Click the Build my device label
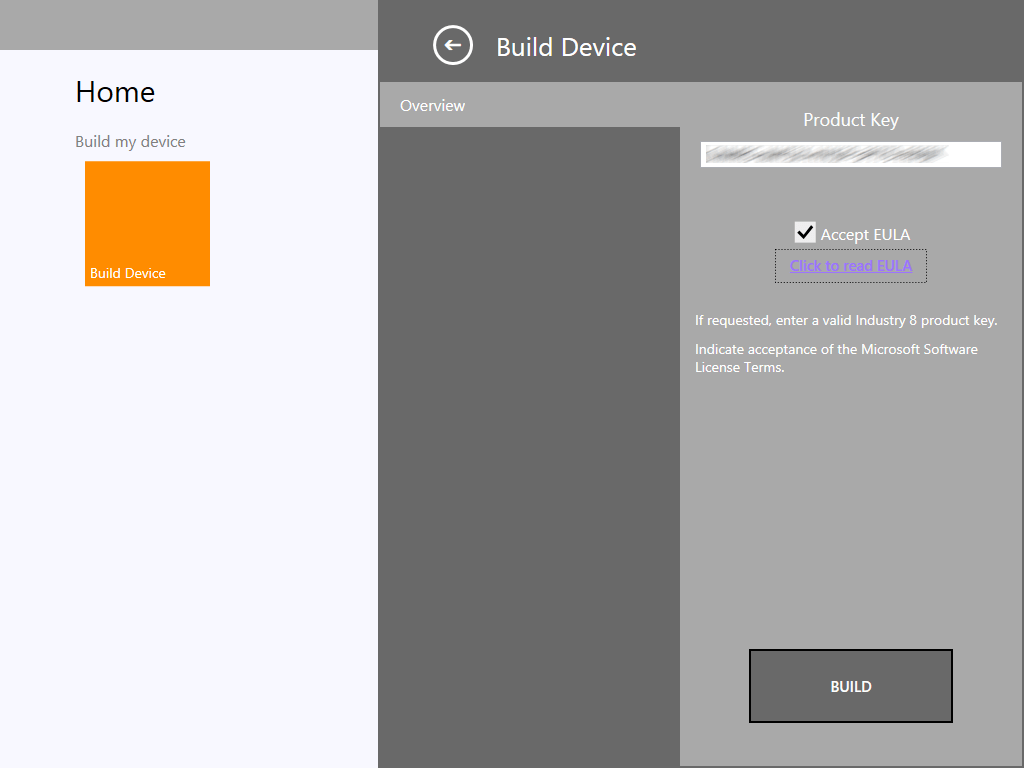Image resolution: width=1024 pixels, height=768 pixels. click(130, 142)
